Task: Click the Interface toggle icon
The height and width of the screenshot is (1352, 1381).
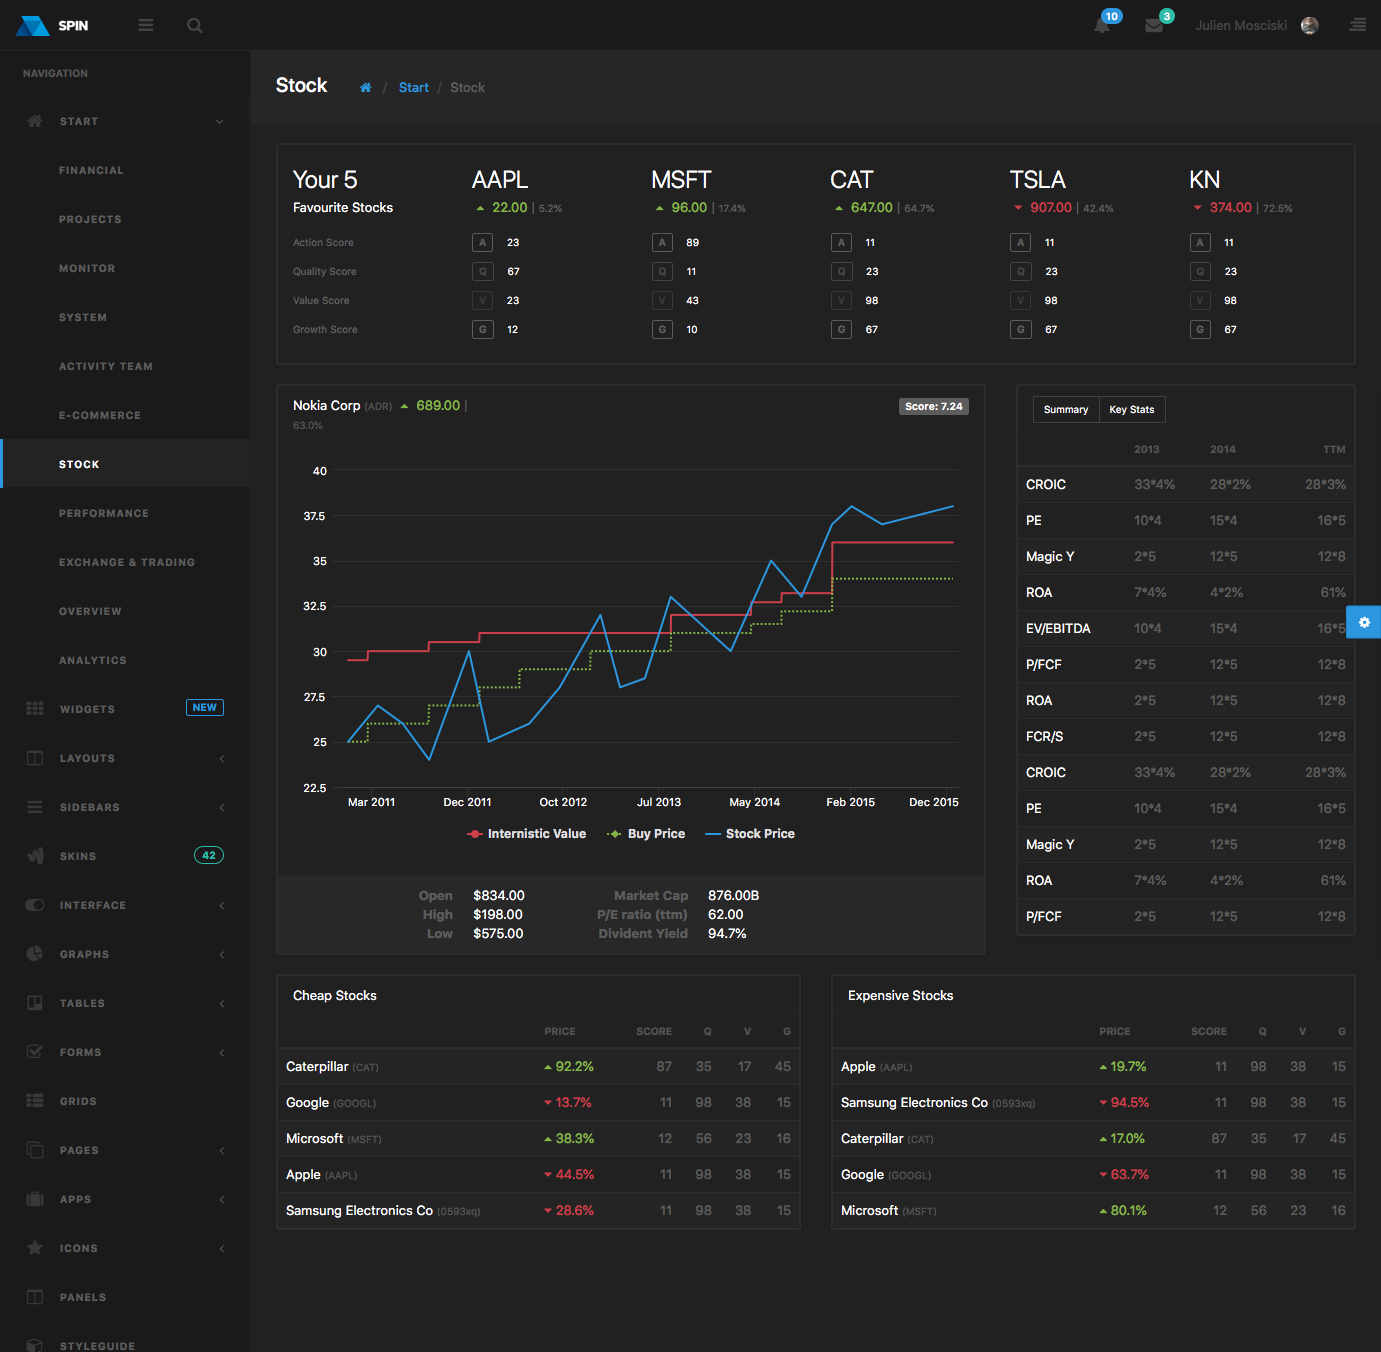Action: pos(35,905)
